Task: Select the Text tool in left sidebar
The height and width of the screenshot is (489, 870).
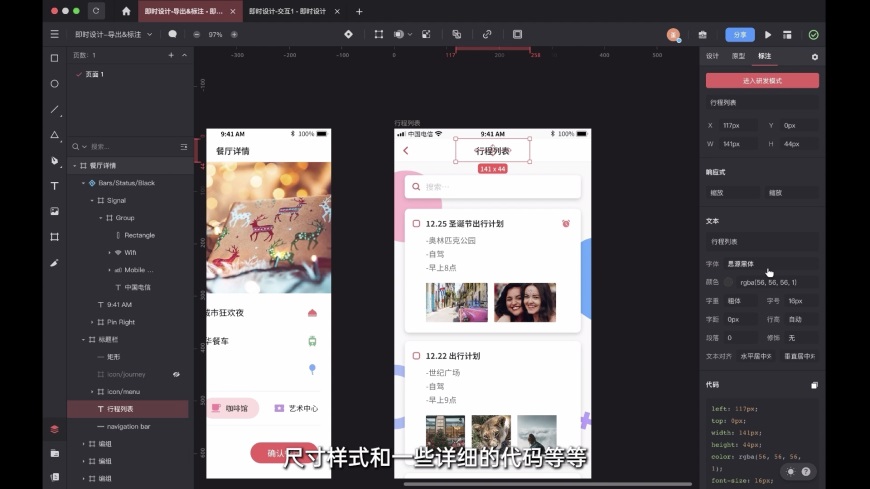Action: [x=54, y=186]
